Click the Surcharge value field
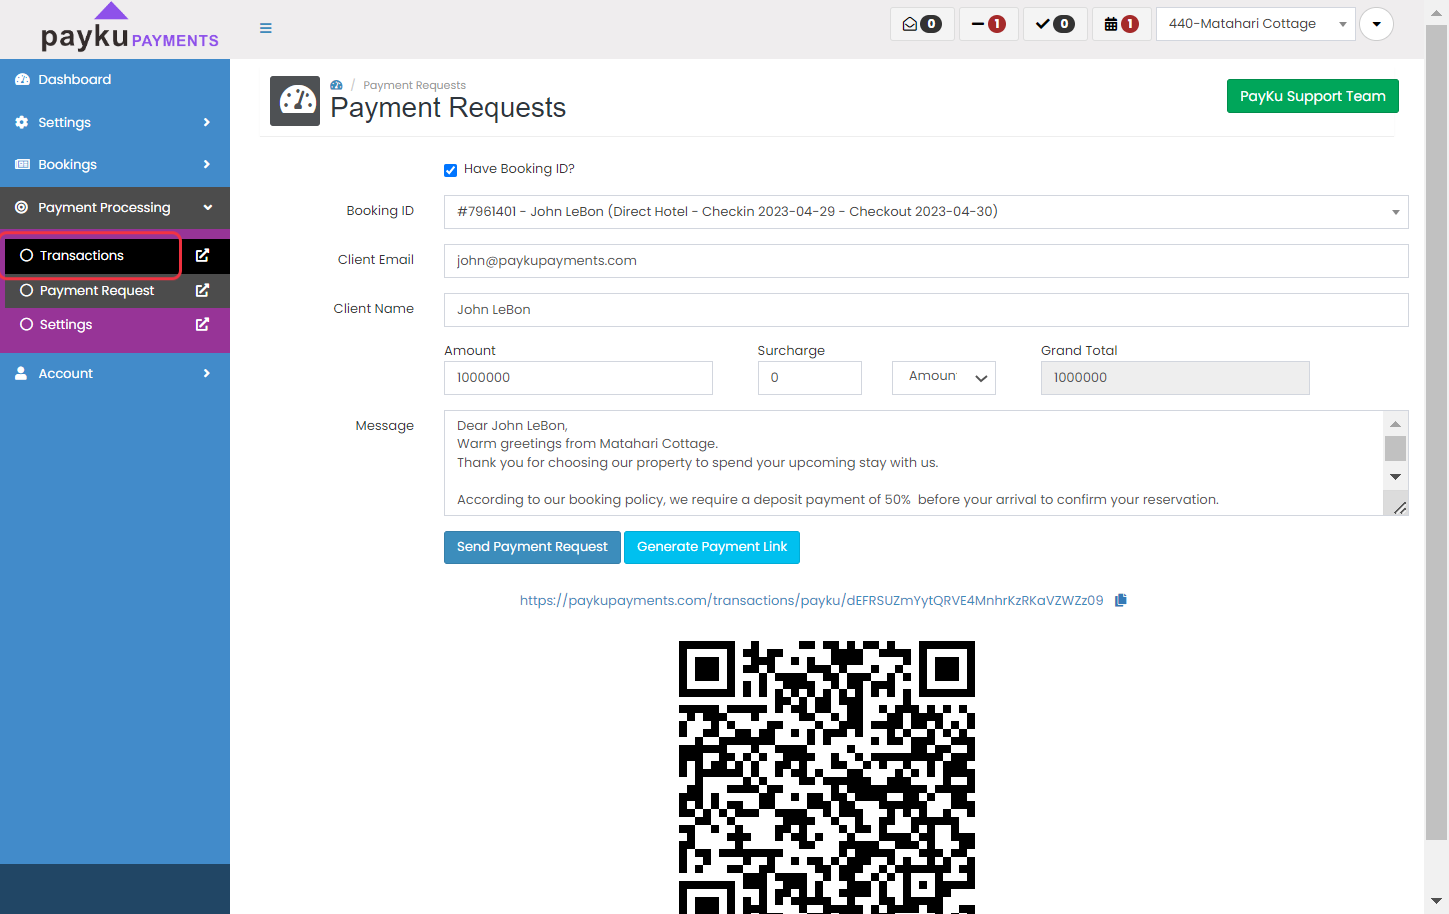Screen dimensions: 1449x914 [810, 378]
